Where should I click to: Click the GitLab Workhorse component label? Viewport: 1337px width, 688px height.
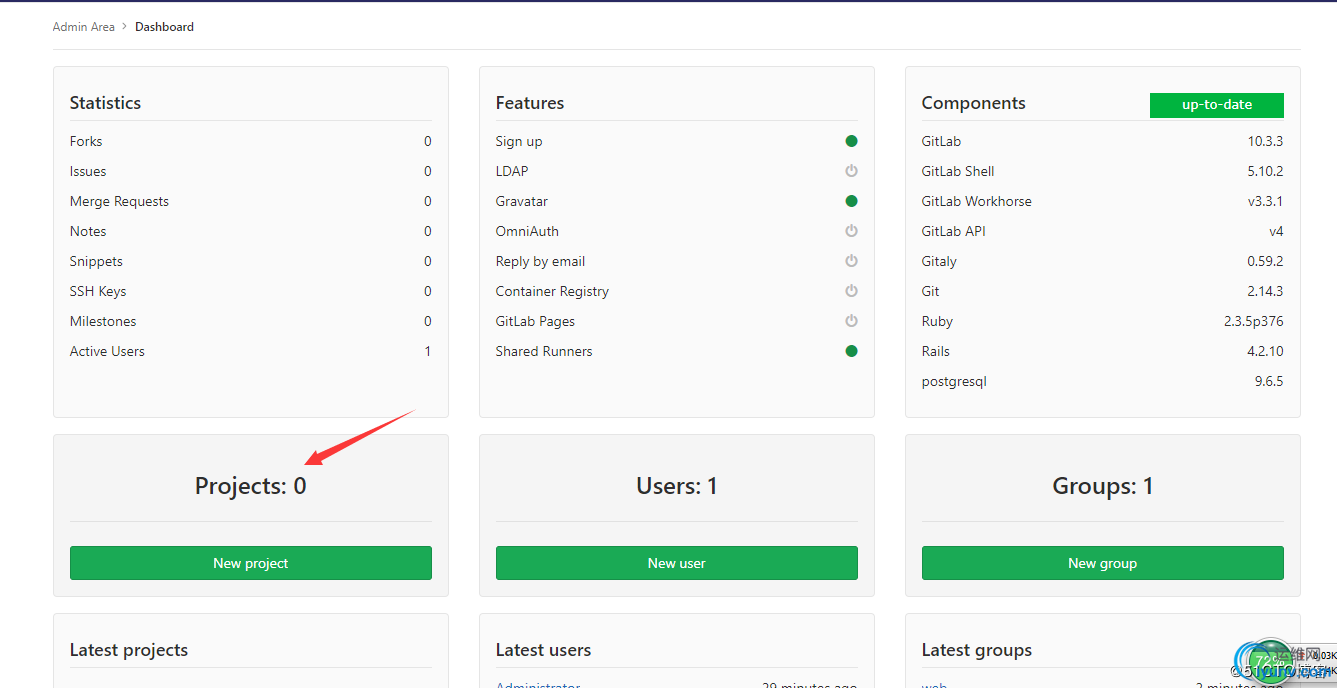[x=977, y=201]
